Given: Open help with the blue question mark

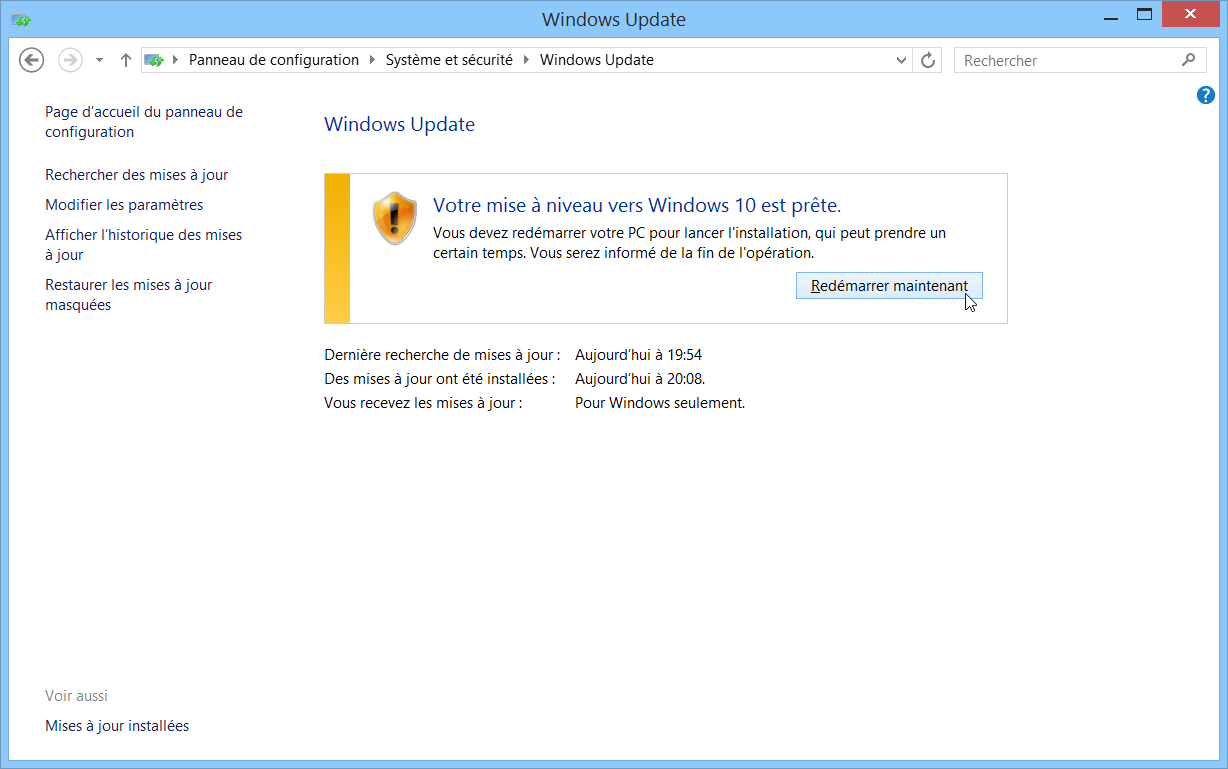Looking at the screenshot, I should 1206,95.
